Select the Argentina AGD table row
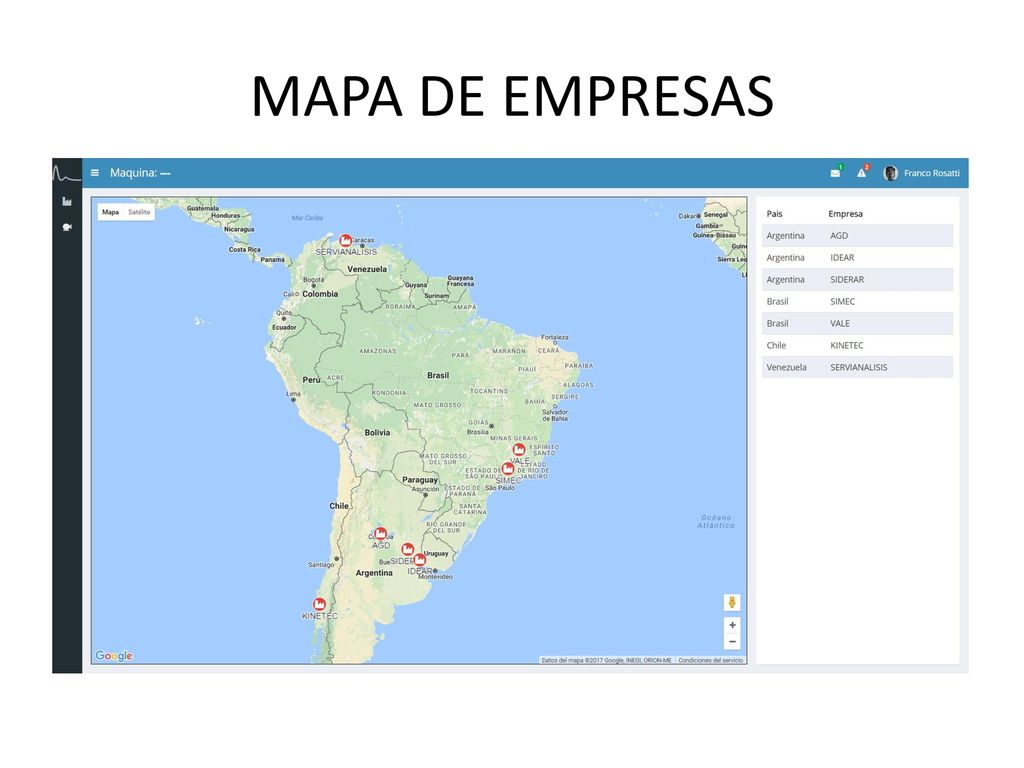 [x=857, y=236]
